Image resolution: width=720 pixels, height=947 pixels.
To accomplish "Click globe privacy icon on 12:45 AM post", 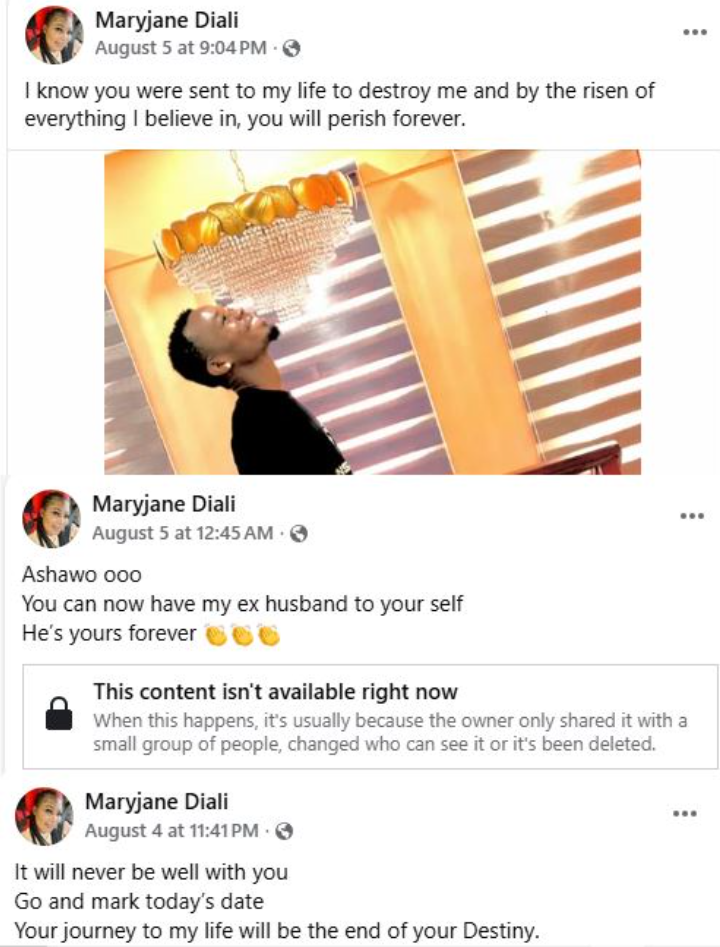I will tap(298, 534).
